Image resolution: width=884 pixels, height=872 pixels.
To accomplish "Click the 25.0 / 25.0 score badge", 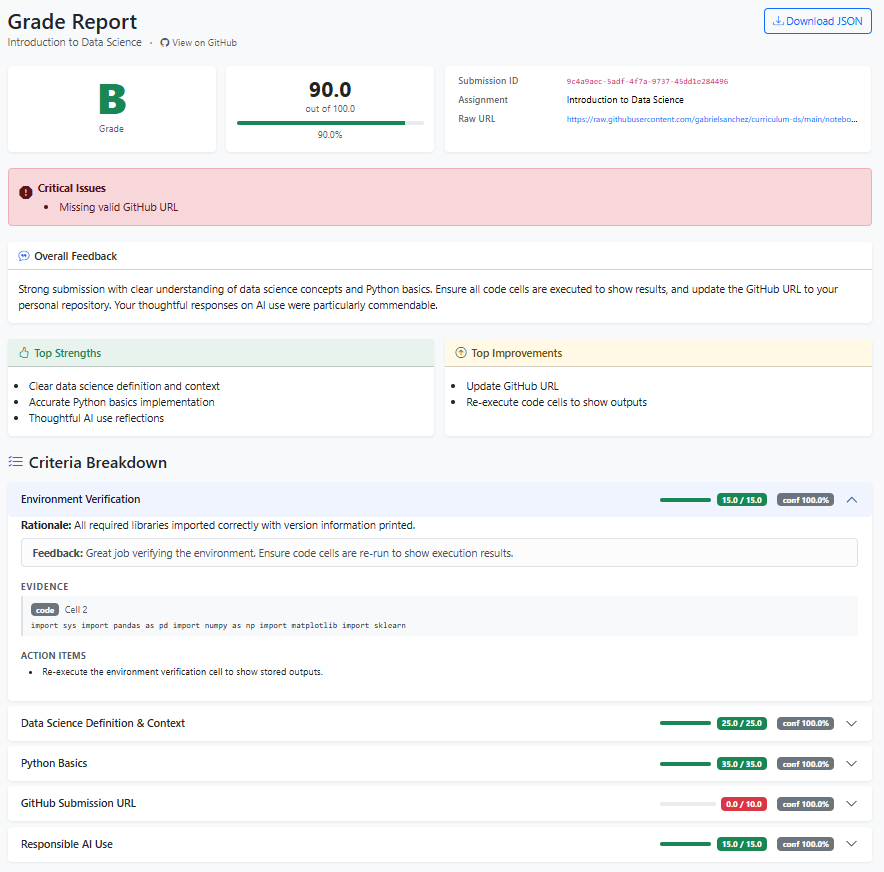I will click(742, 723).
